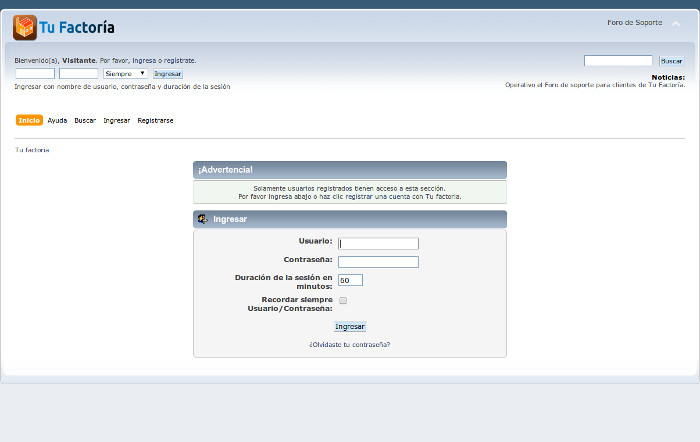Open the Siempre session duration dropdown
The width and height of the screenshot is (700, 442).
[125, 73]
